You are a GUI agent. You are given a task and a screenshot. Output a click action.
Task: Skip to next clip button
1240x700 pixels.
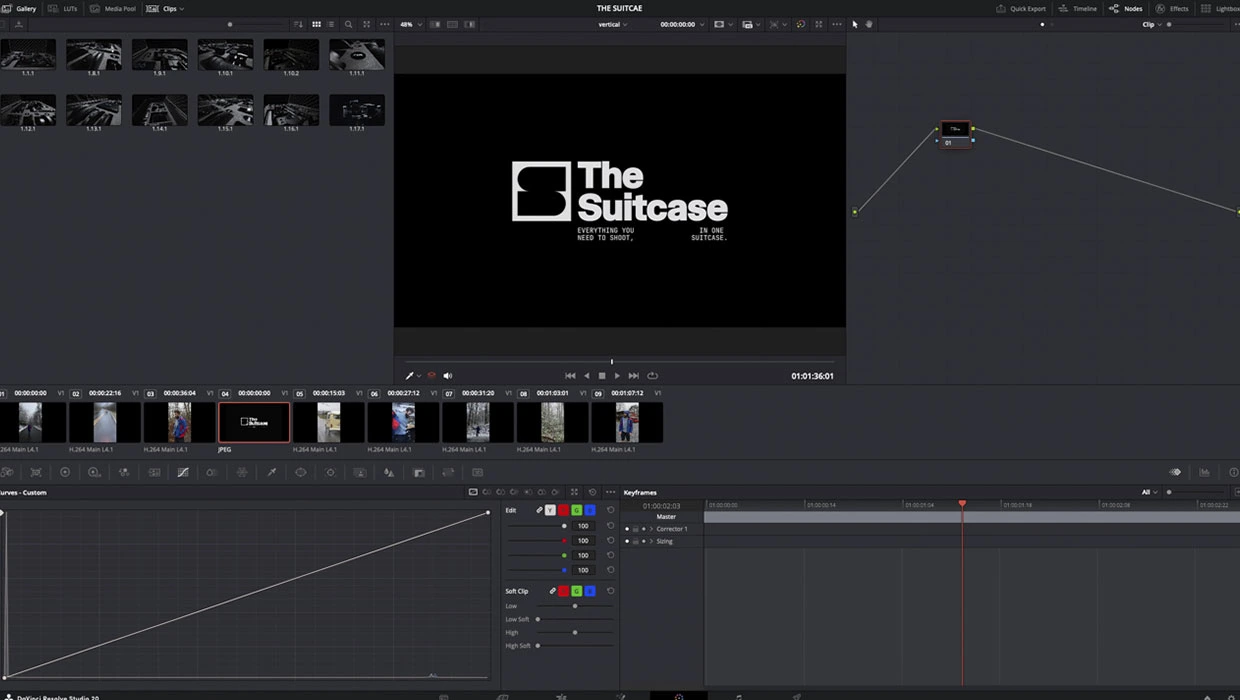pyautogui.click(x=633, y=376)
